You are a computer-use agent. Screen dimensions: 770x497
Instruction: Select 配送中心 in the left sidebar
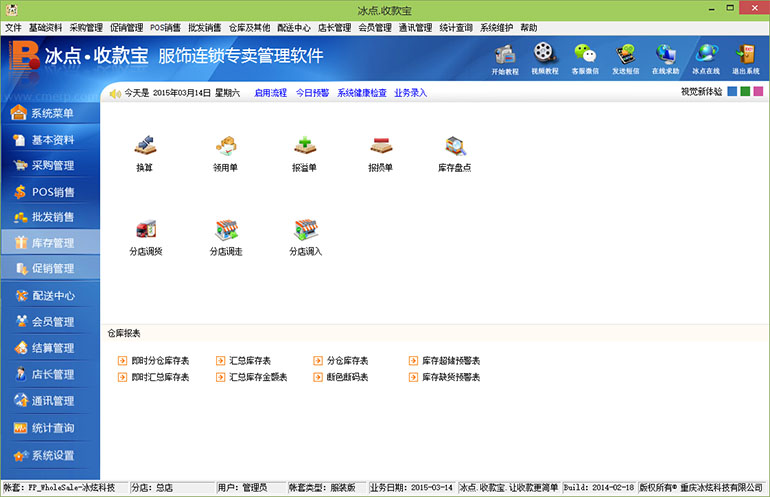(x=50, y=296)
